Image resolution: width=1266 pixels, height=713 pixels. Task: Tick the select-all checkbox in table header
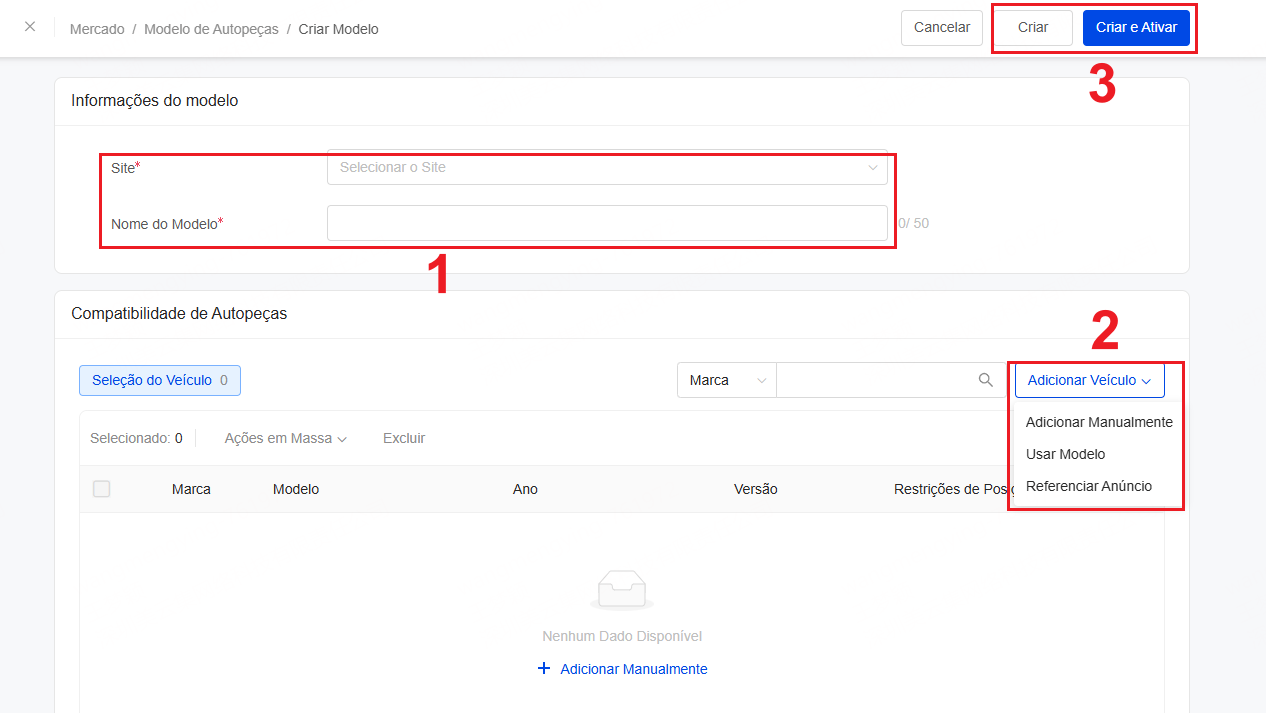(101, 489)
